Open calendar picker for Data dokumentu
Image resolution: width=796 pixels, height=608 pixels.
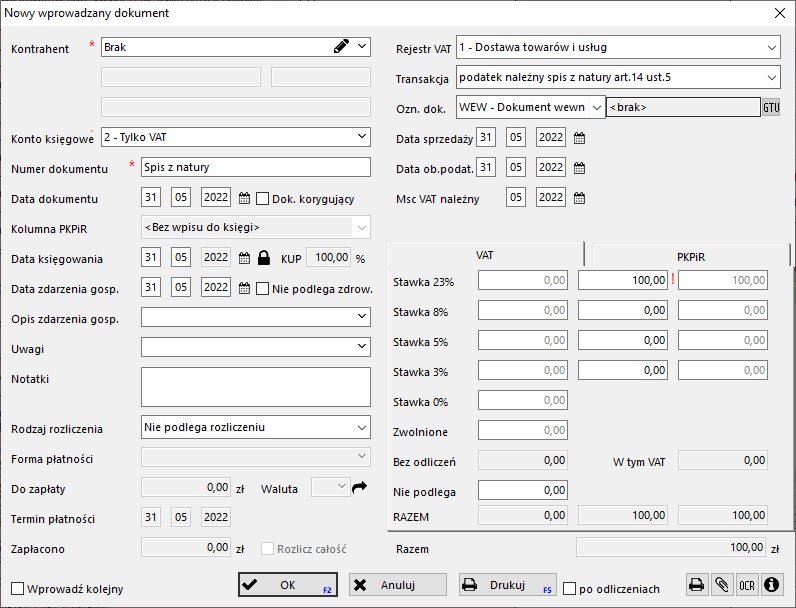coord(244,198)
